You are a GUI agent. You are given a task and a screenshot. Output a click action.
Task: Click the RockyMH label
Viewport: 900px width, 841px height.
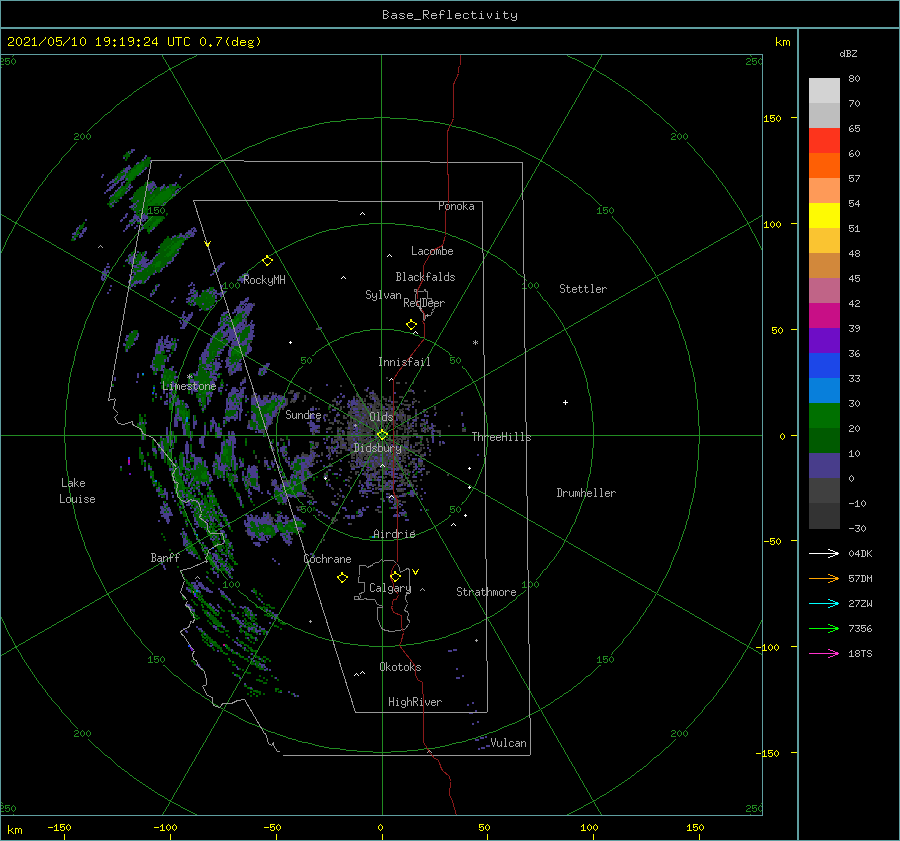tap(264, 280)
